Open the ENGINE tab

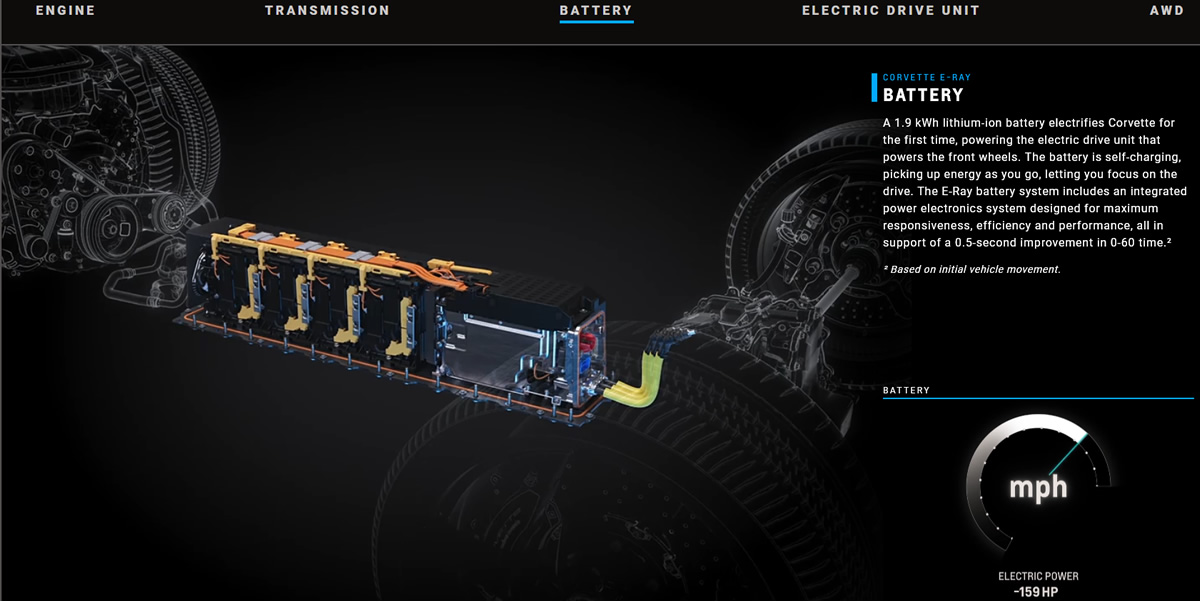65,11
